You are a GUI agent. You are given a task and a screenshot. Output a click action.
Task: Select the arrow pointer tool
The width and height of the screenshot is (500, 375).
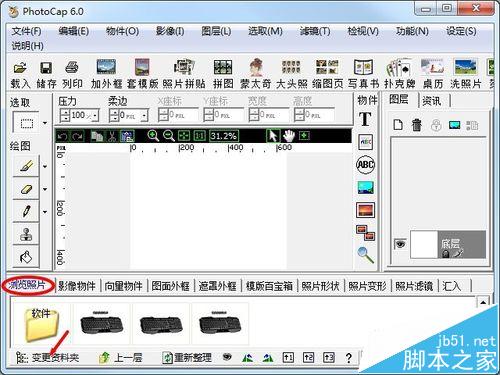(x=273, y=136)
